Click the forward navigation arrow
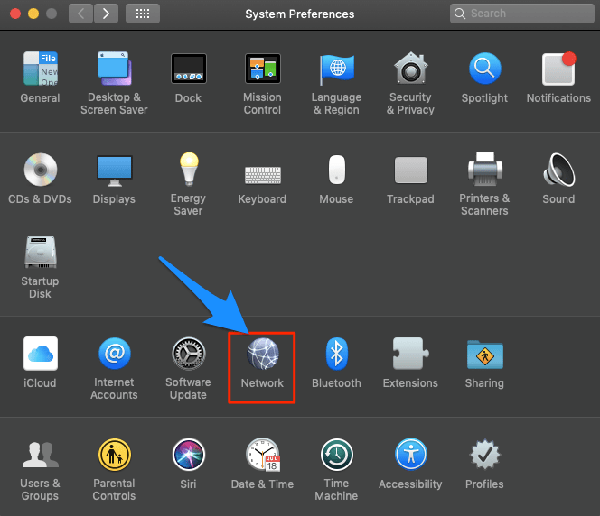The height and width of the screenshot is (516, 600). coord(106,14)
